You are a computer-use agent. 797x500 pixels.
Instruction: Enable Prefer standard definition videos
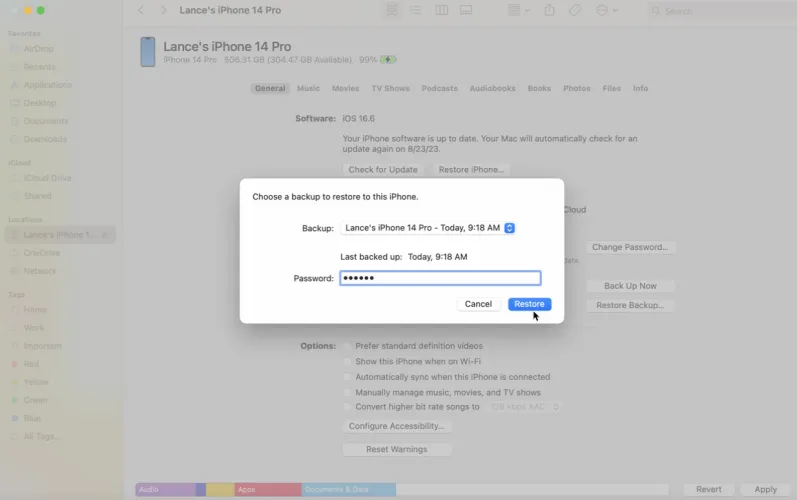347,346
